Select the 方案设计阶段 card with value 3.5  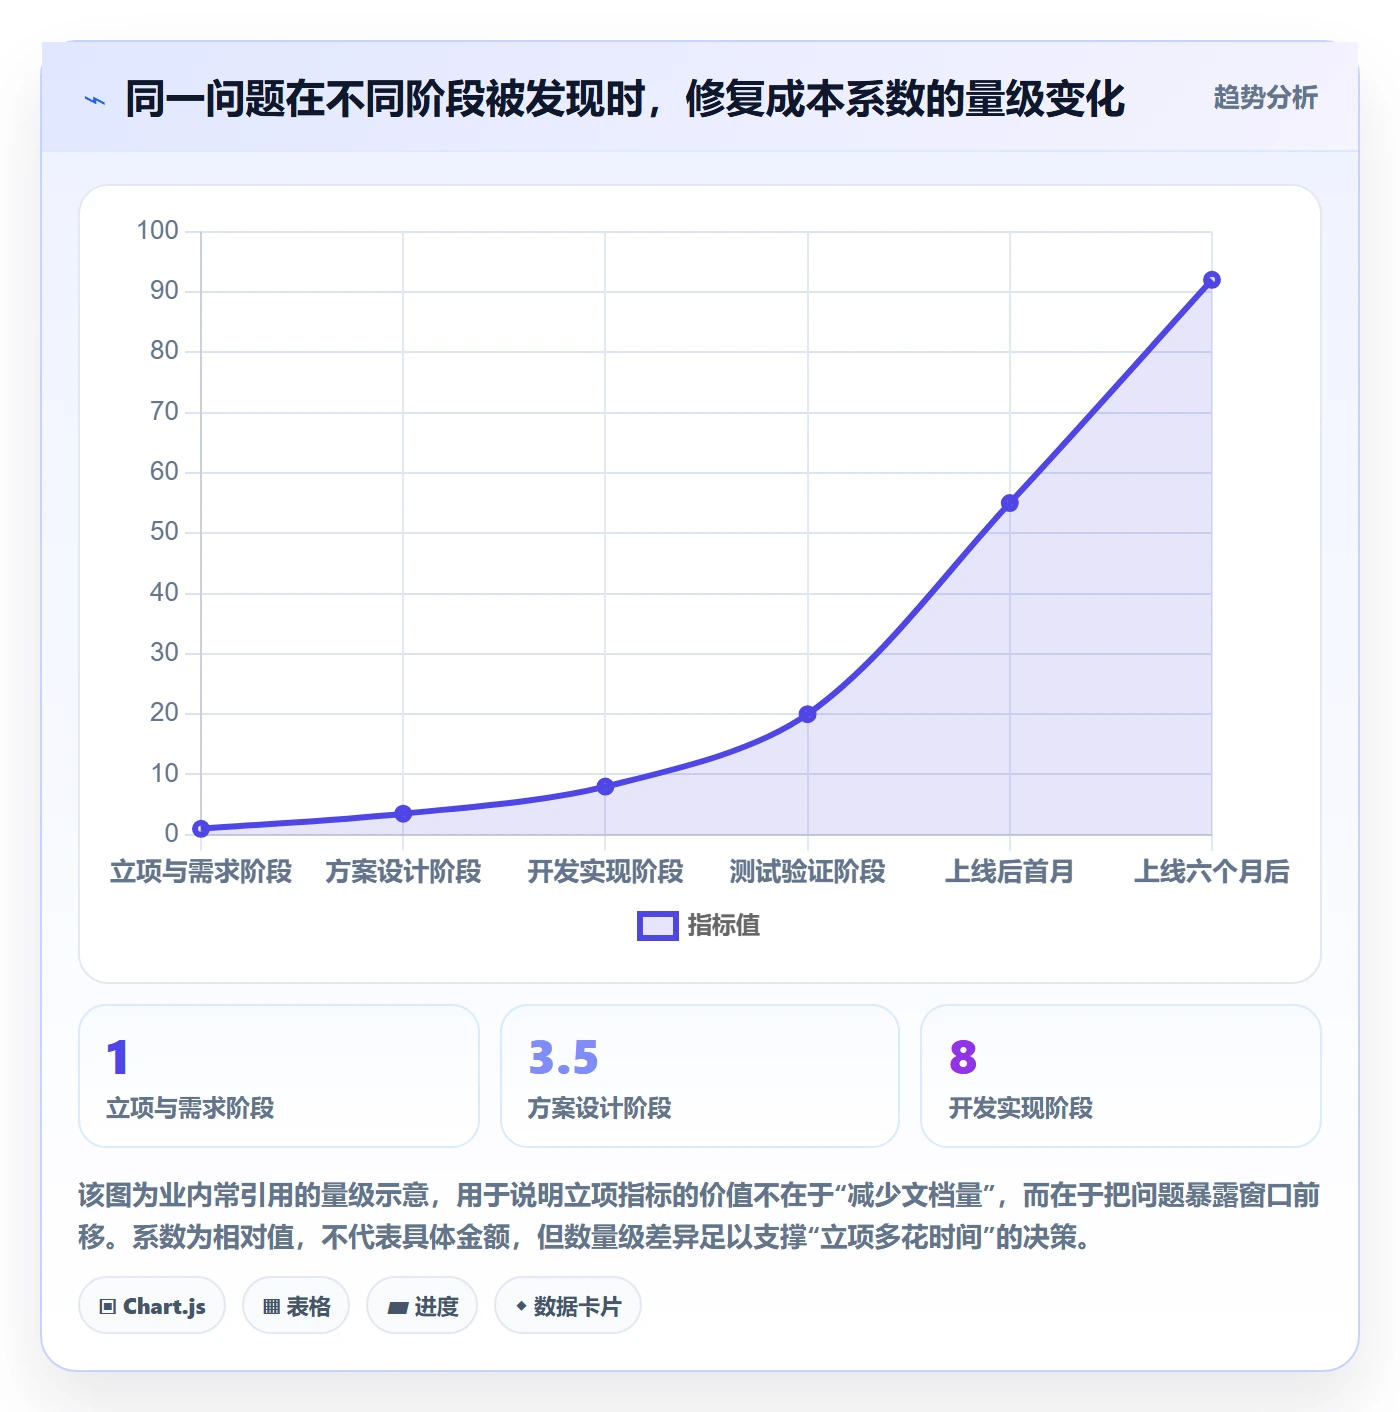tap(700, 1076)
